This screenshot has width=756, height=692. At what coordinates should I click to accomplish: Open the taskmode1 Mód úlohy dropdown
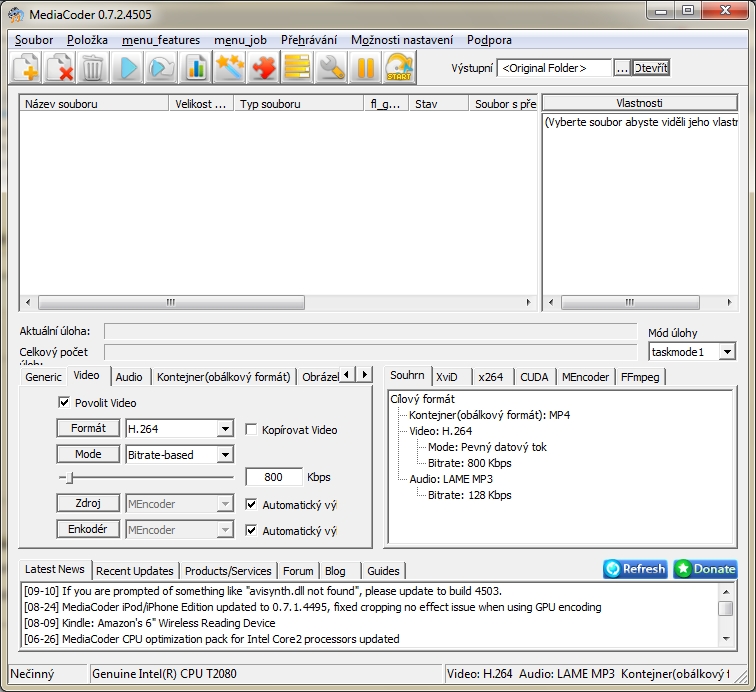[727, 352]
